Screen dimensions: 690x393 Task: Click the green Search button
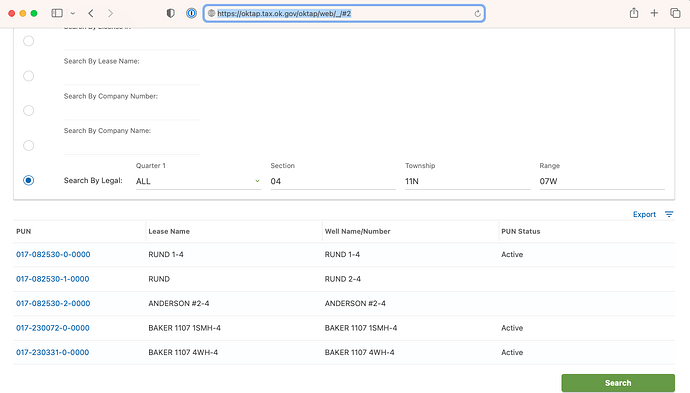pyautogui.click(x=618, y=383)
